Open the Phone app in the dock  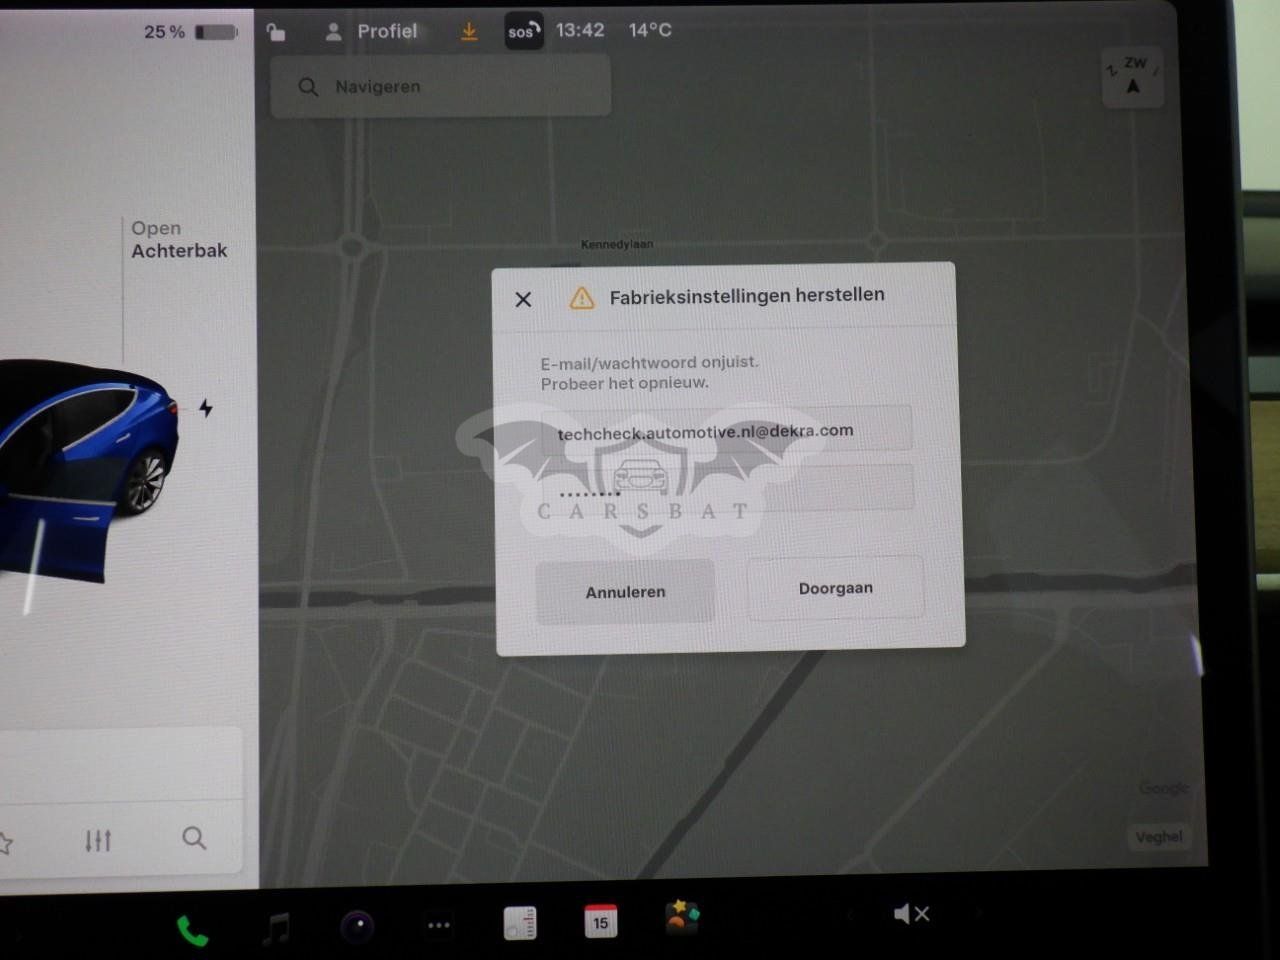pos(192,931)
